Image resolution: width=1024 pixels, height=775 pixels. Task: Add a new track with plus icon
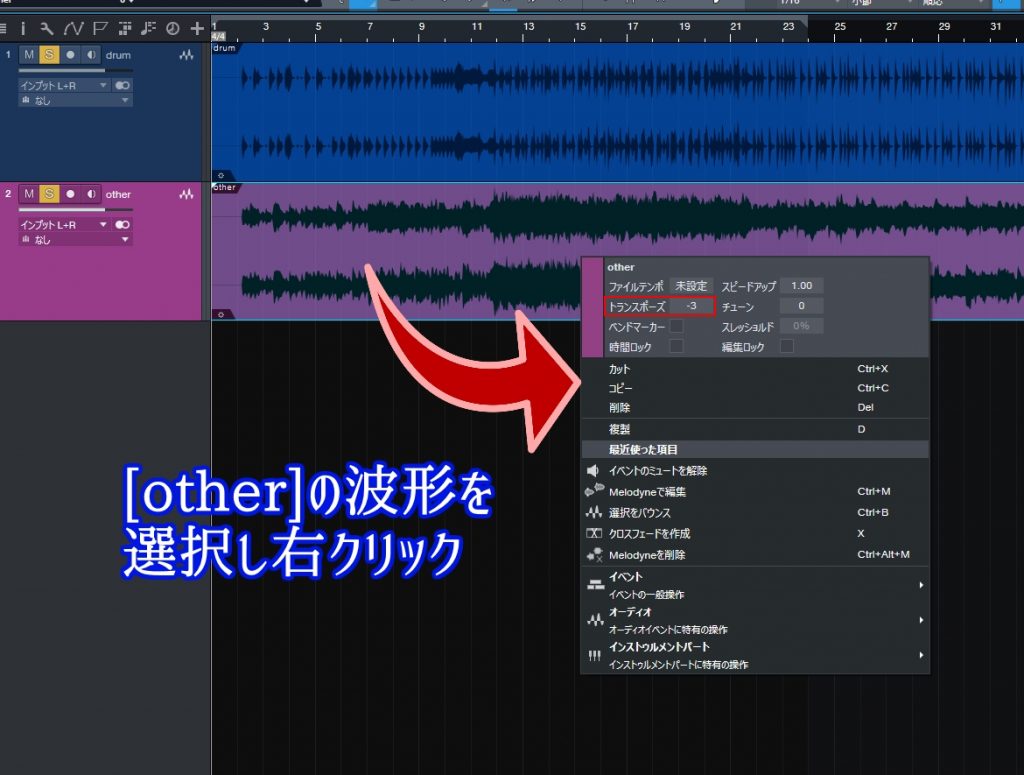coord(197,28)
